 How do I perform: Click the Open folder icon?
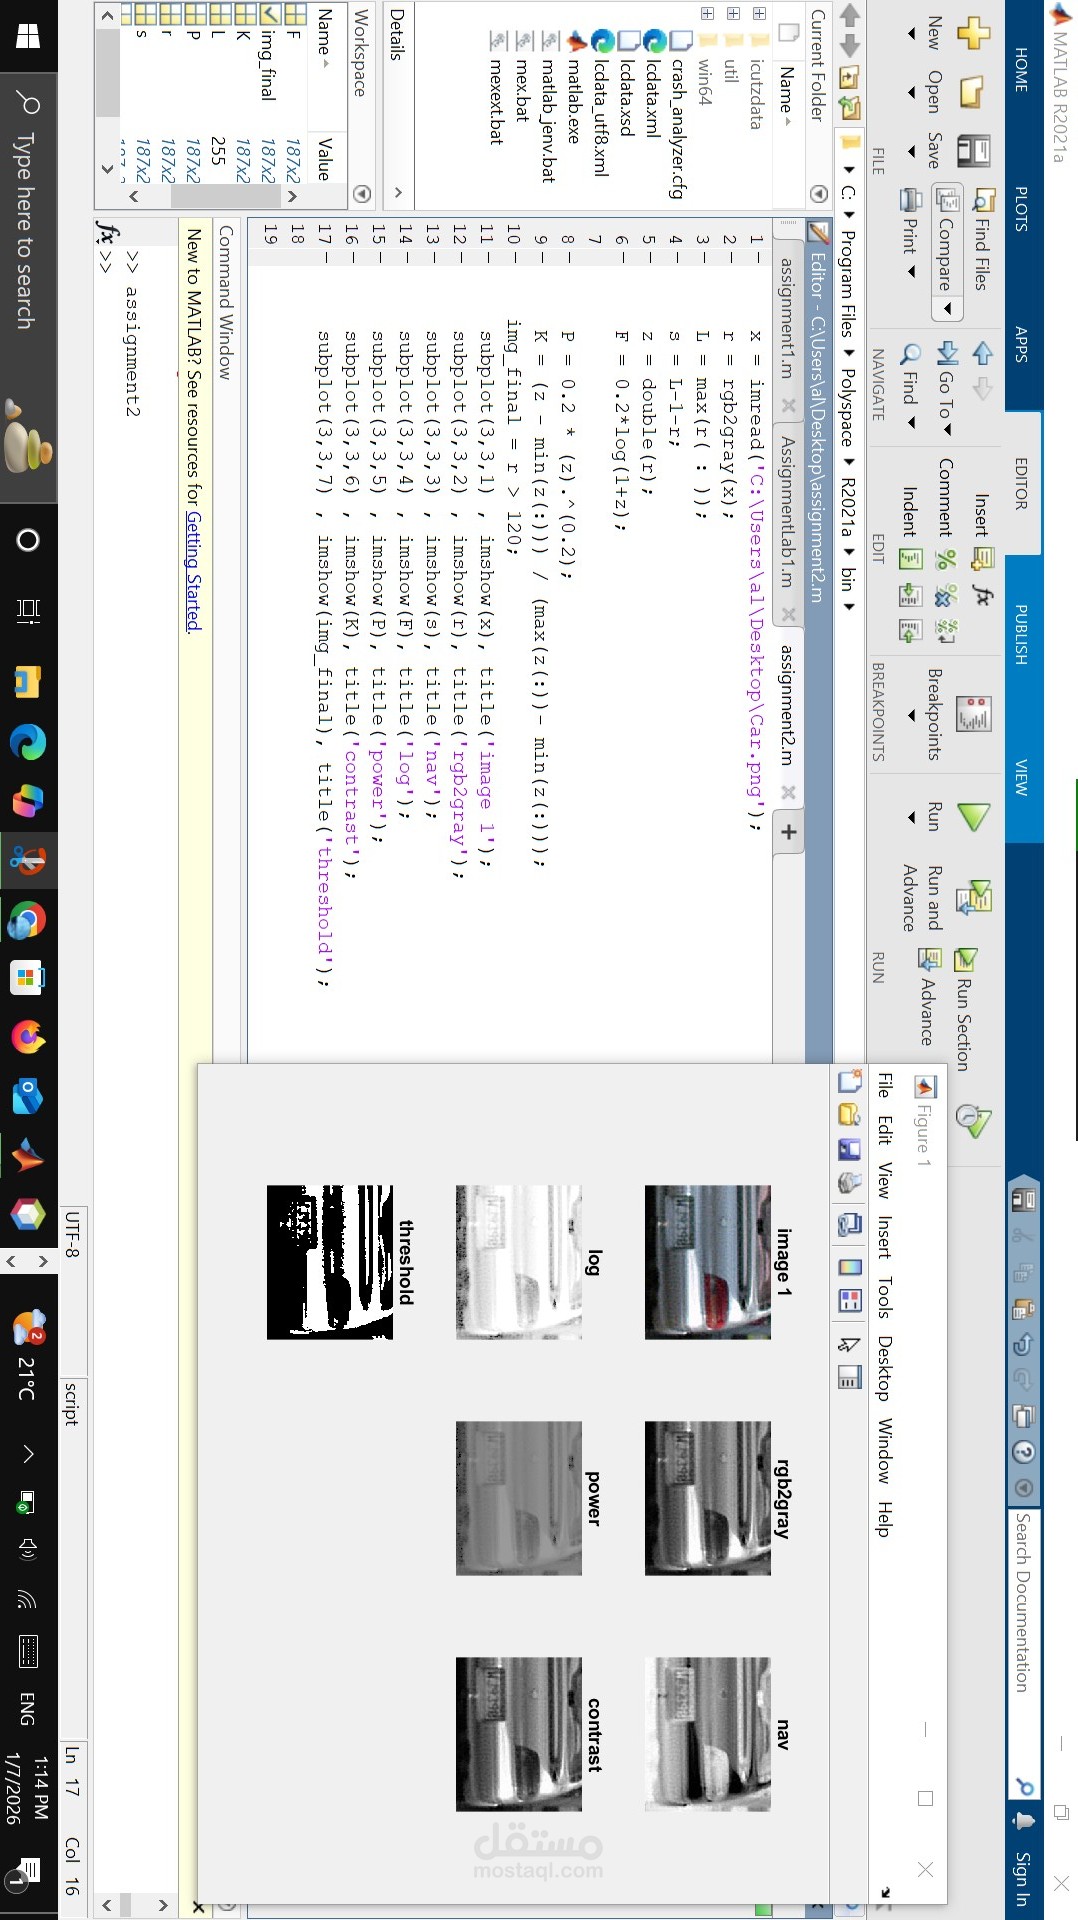972,92
